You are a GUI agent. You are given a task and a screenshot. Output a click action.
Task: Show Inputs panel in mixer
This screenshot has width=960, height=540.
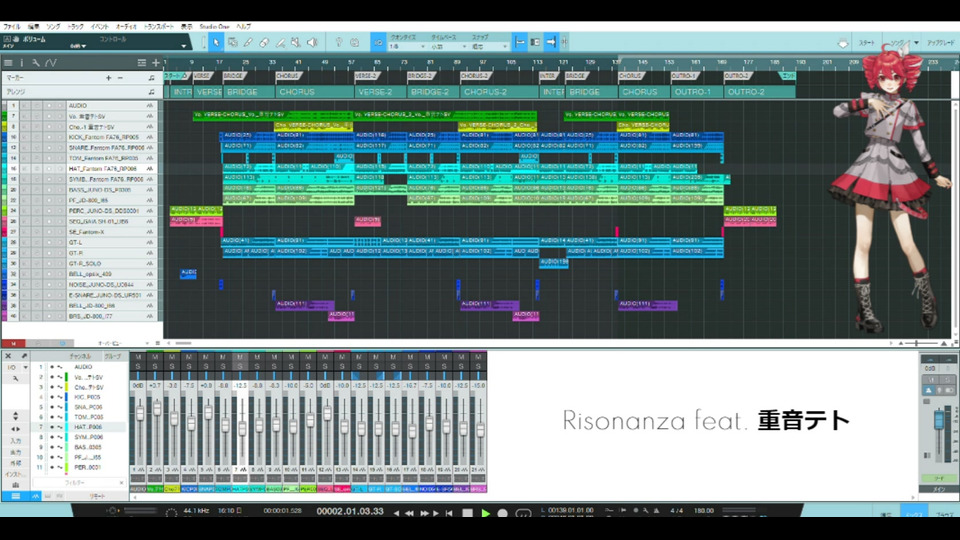pyautogui.click(x=15, y=441)
